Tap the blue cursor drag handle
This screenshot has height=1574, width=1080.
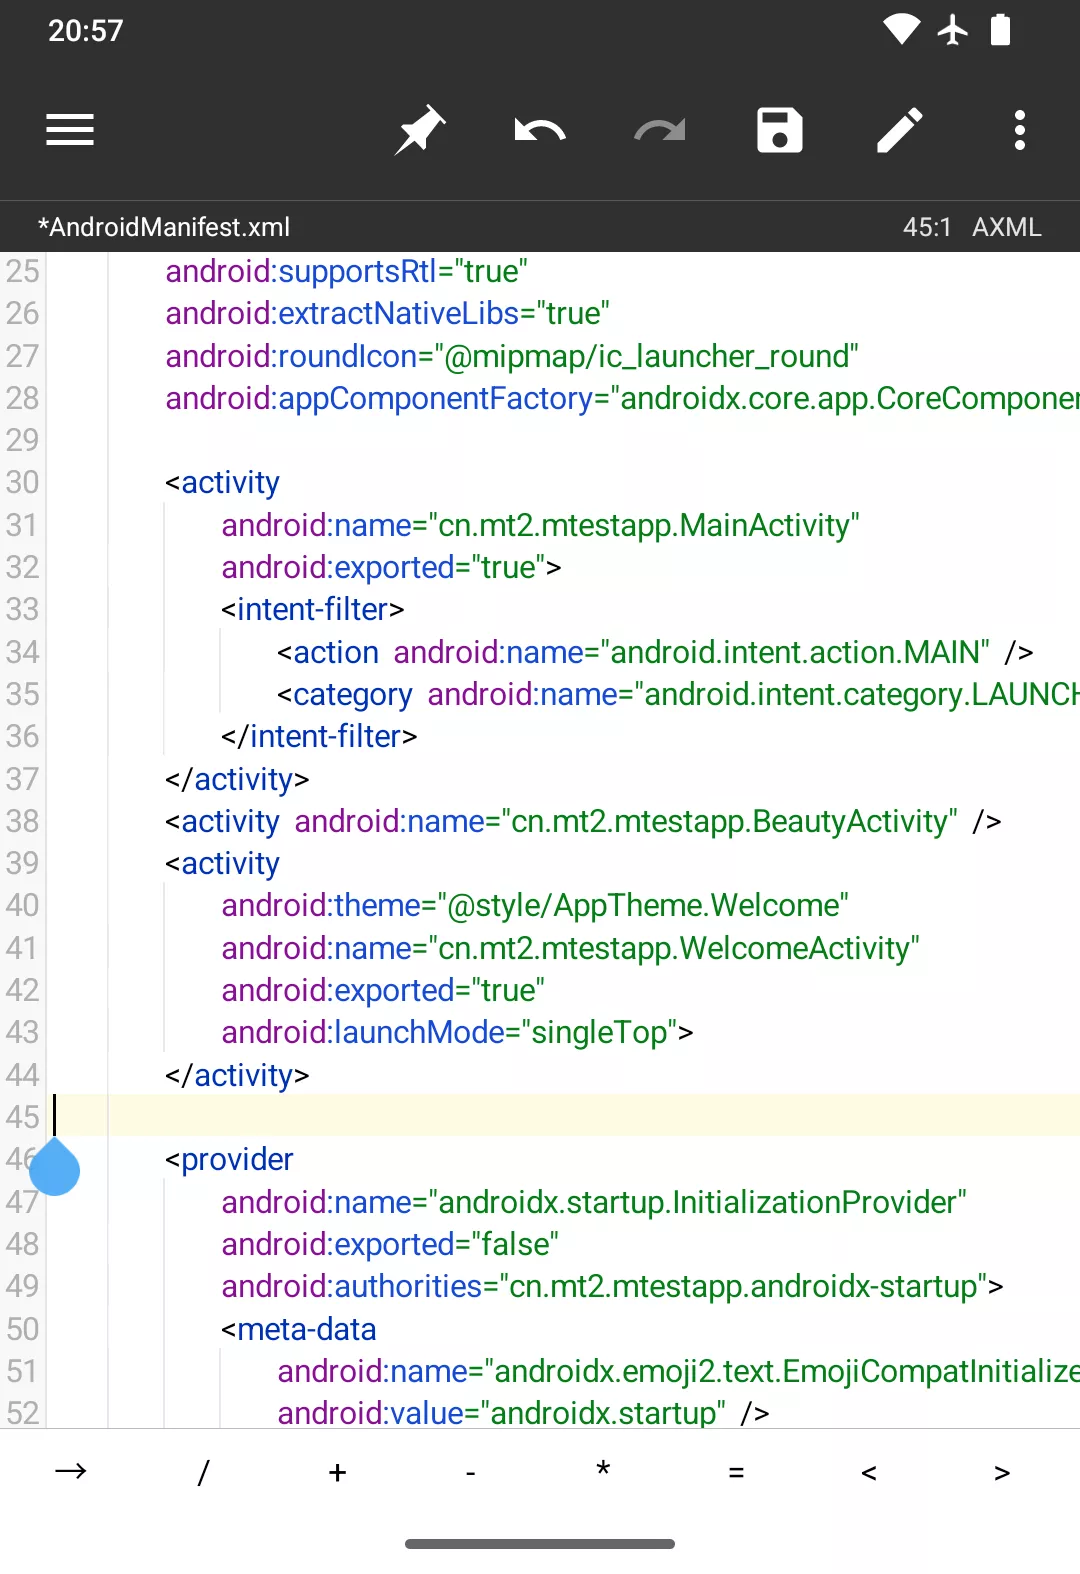point(55,1168)
